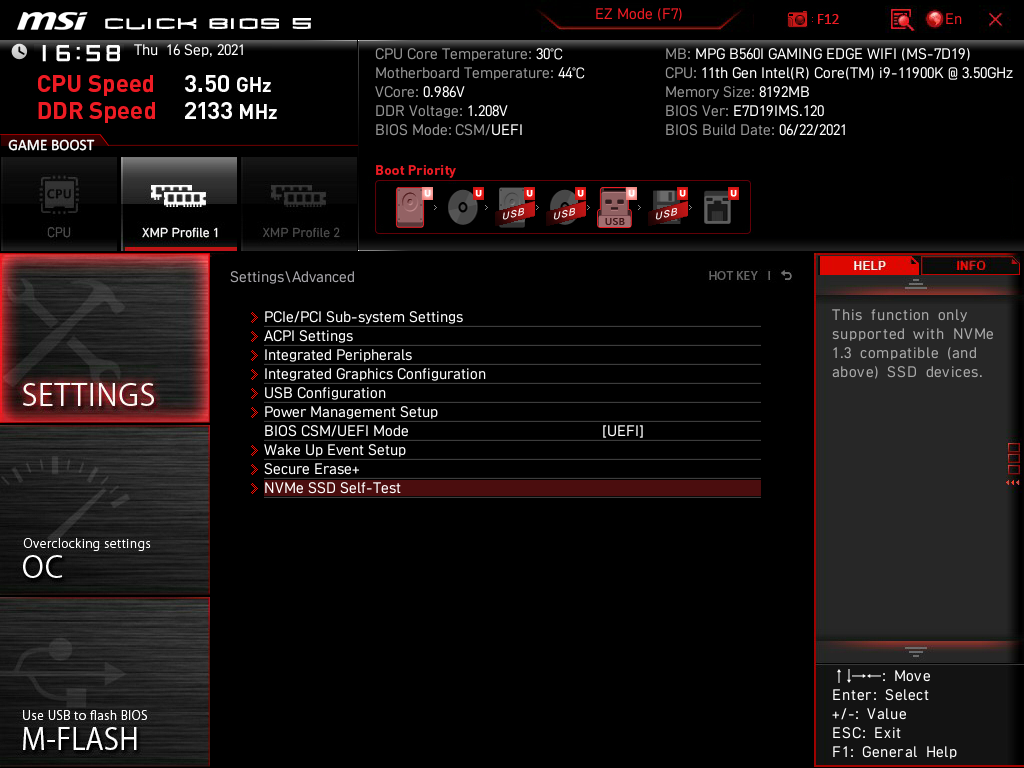Open M-FLASH to flash BIOS
Image resolution: width=1024 pixels, height=768 pixels.
104,682
